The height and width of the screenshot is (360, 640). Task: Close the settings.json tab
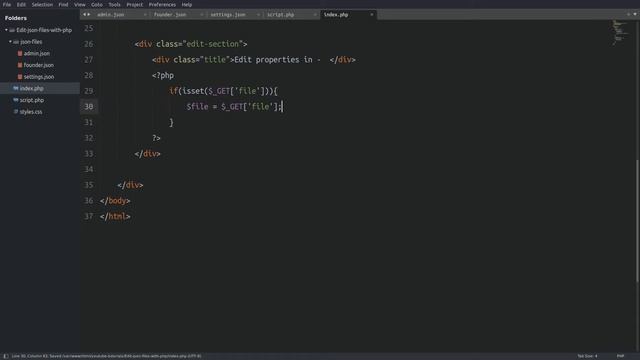pos(258,15)
